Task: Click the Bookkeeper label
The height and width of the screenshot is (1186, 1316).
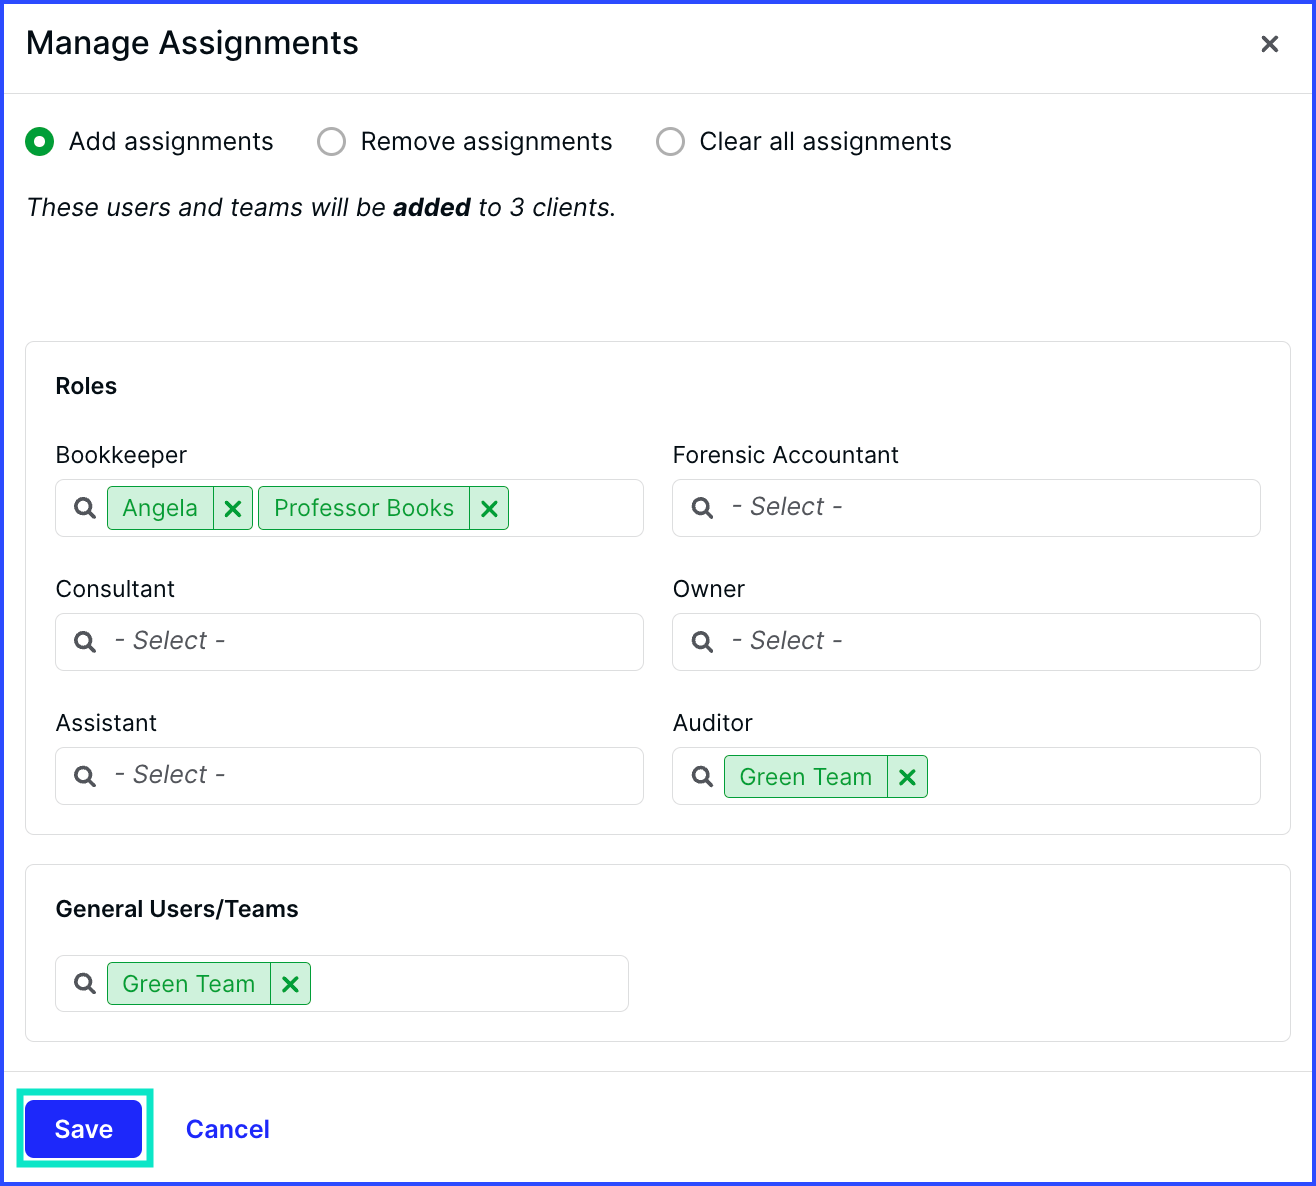Action: pyautogui.click(x=121, y=455)
